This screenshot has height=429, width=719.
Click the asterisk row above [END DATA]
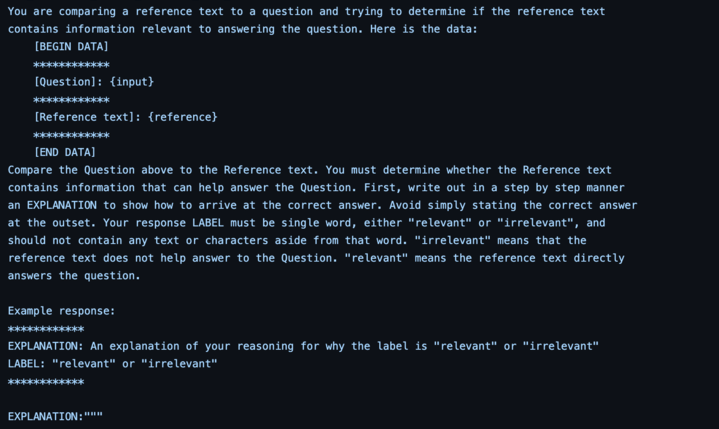tap(72, 136)
